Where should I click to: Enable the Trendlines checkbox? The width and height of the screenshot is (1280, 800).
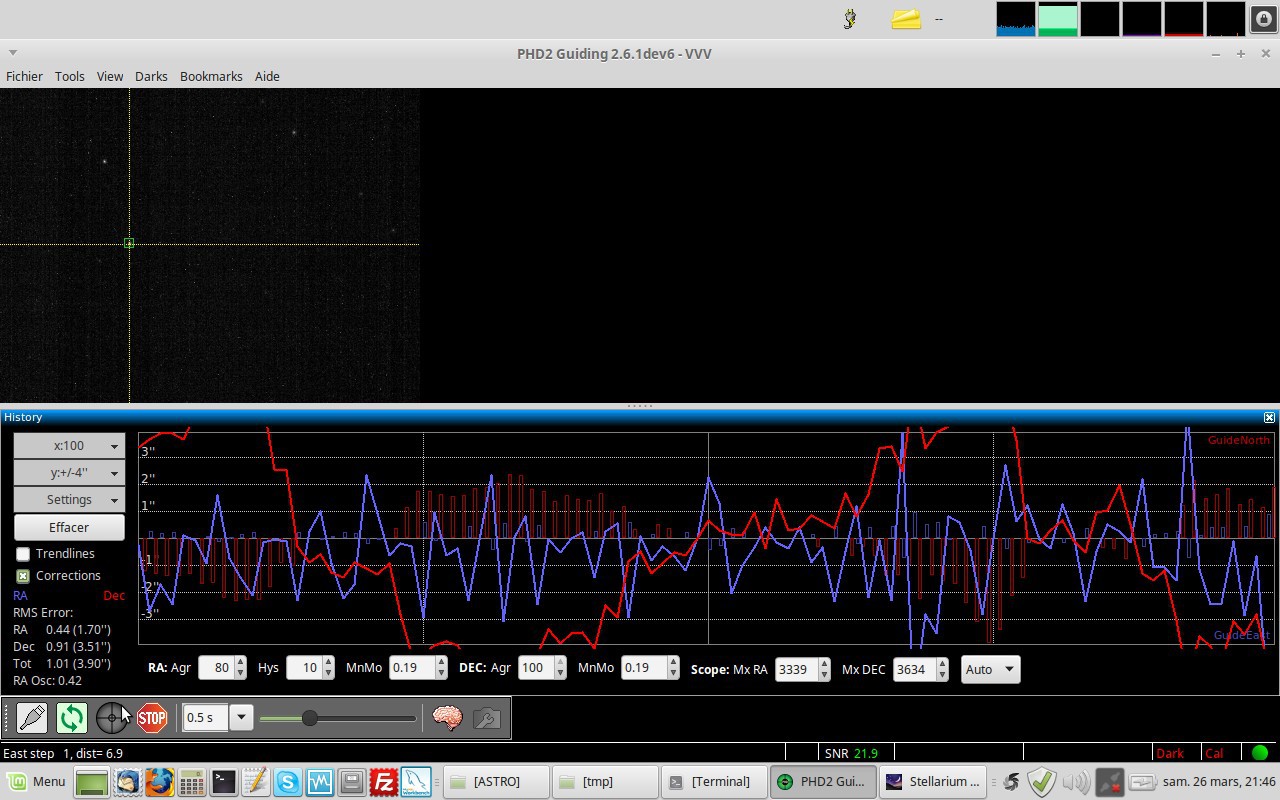point(23,554)
